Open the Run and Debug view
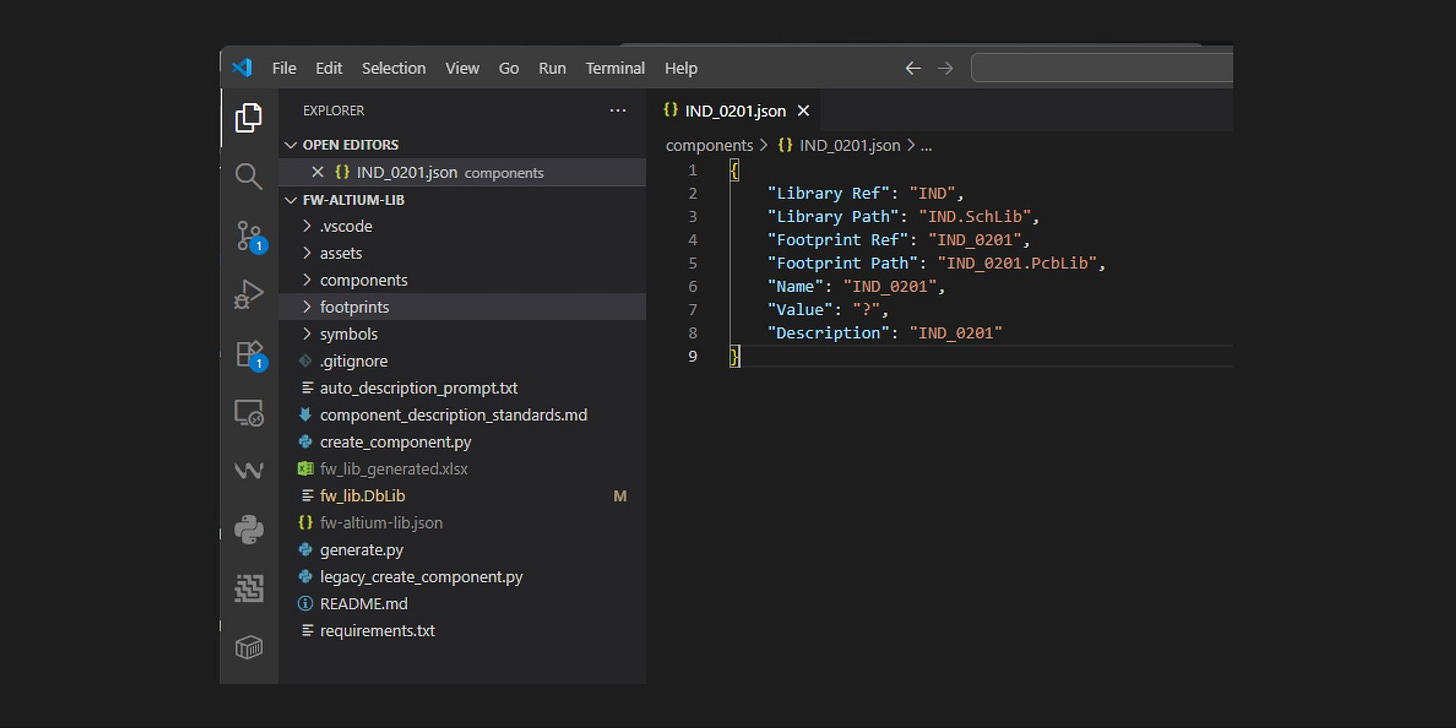This screenshot has height=728, width=1456. [x=248, y=295]
